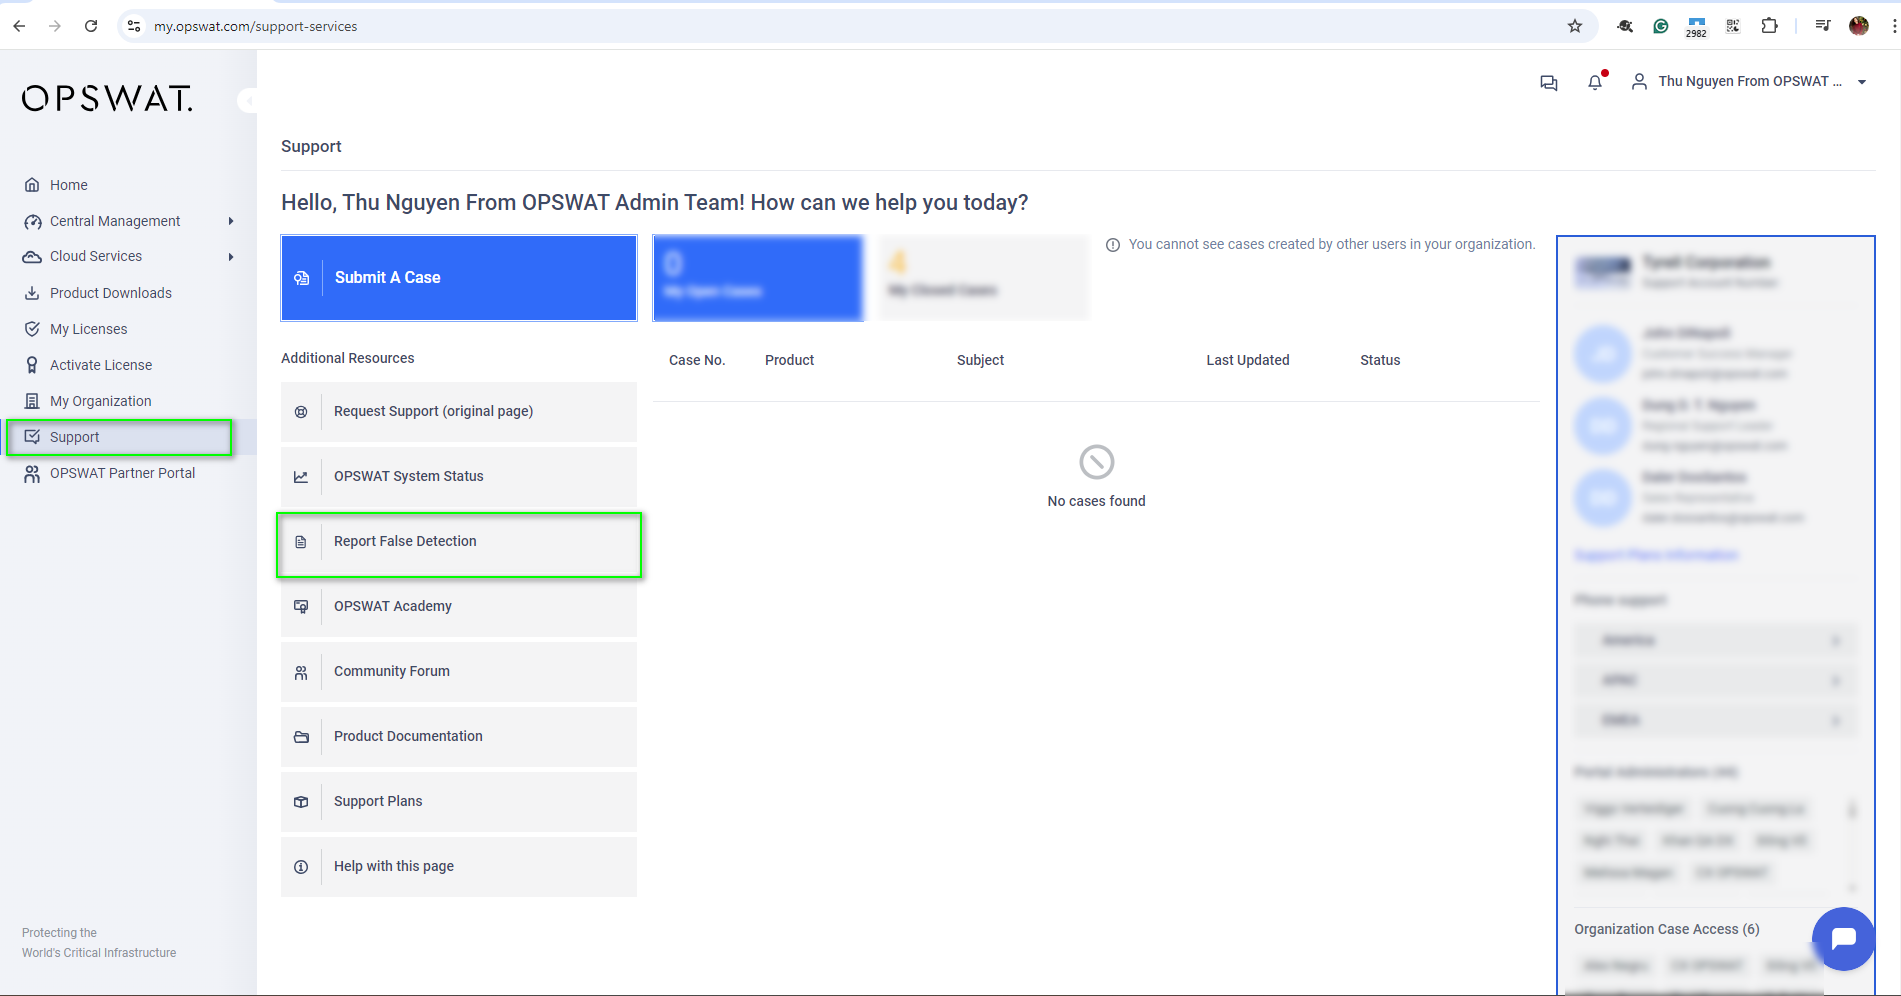Expand the user account dropdown arrow
This screenshot has width=1901, height=996.
pos(1862,82)
